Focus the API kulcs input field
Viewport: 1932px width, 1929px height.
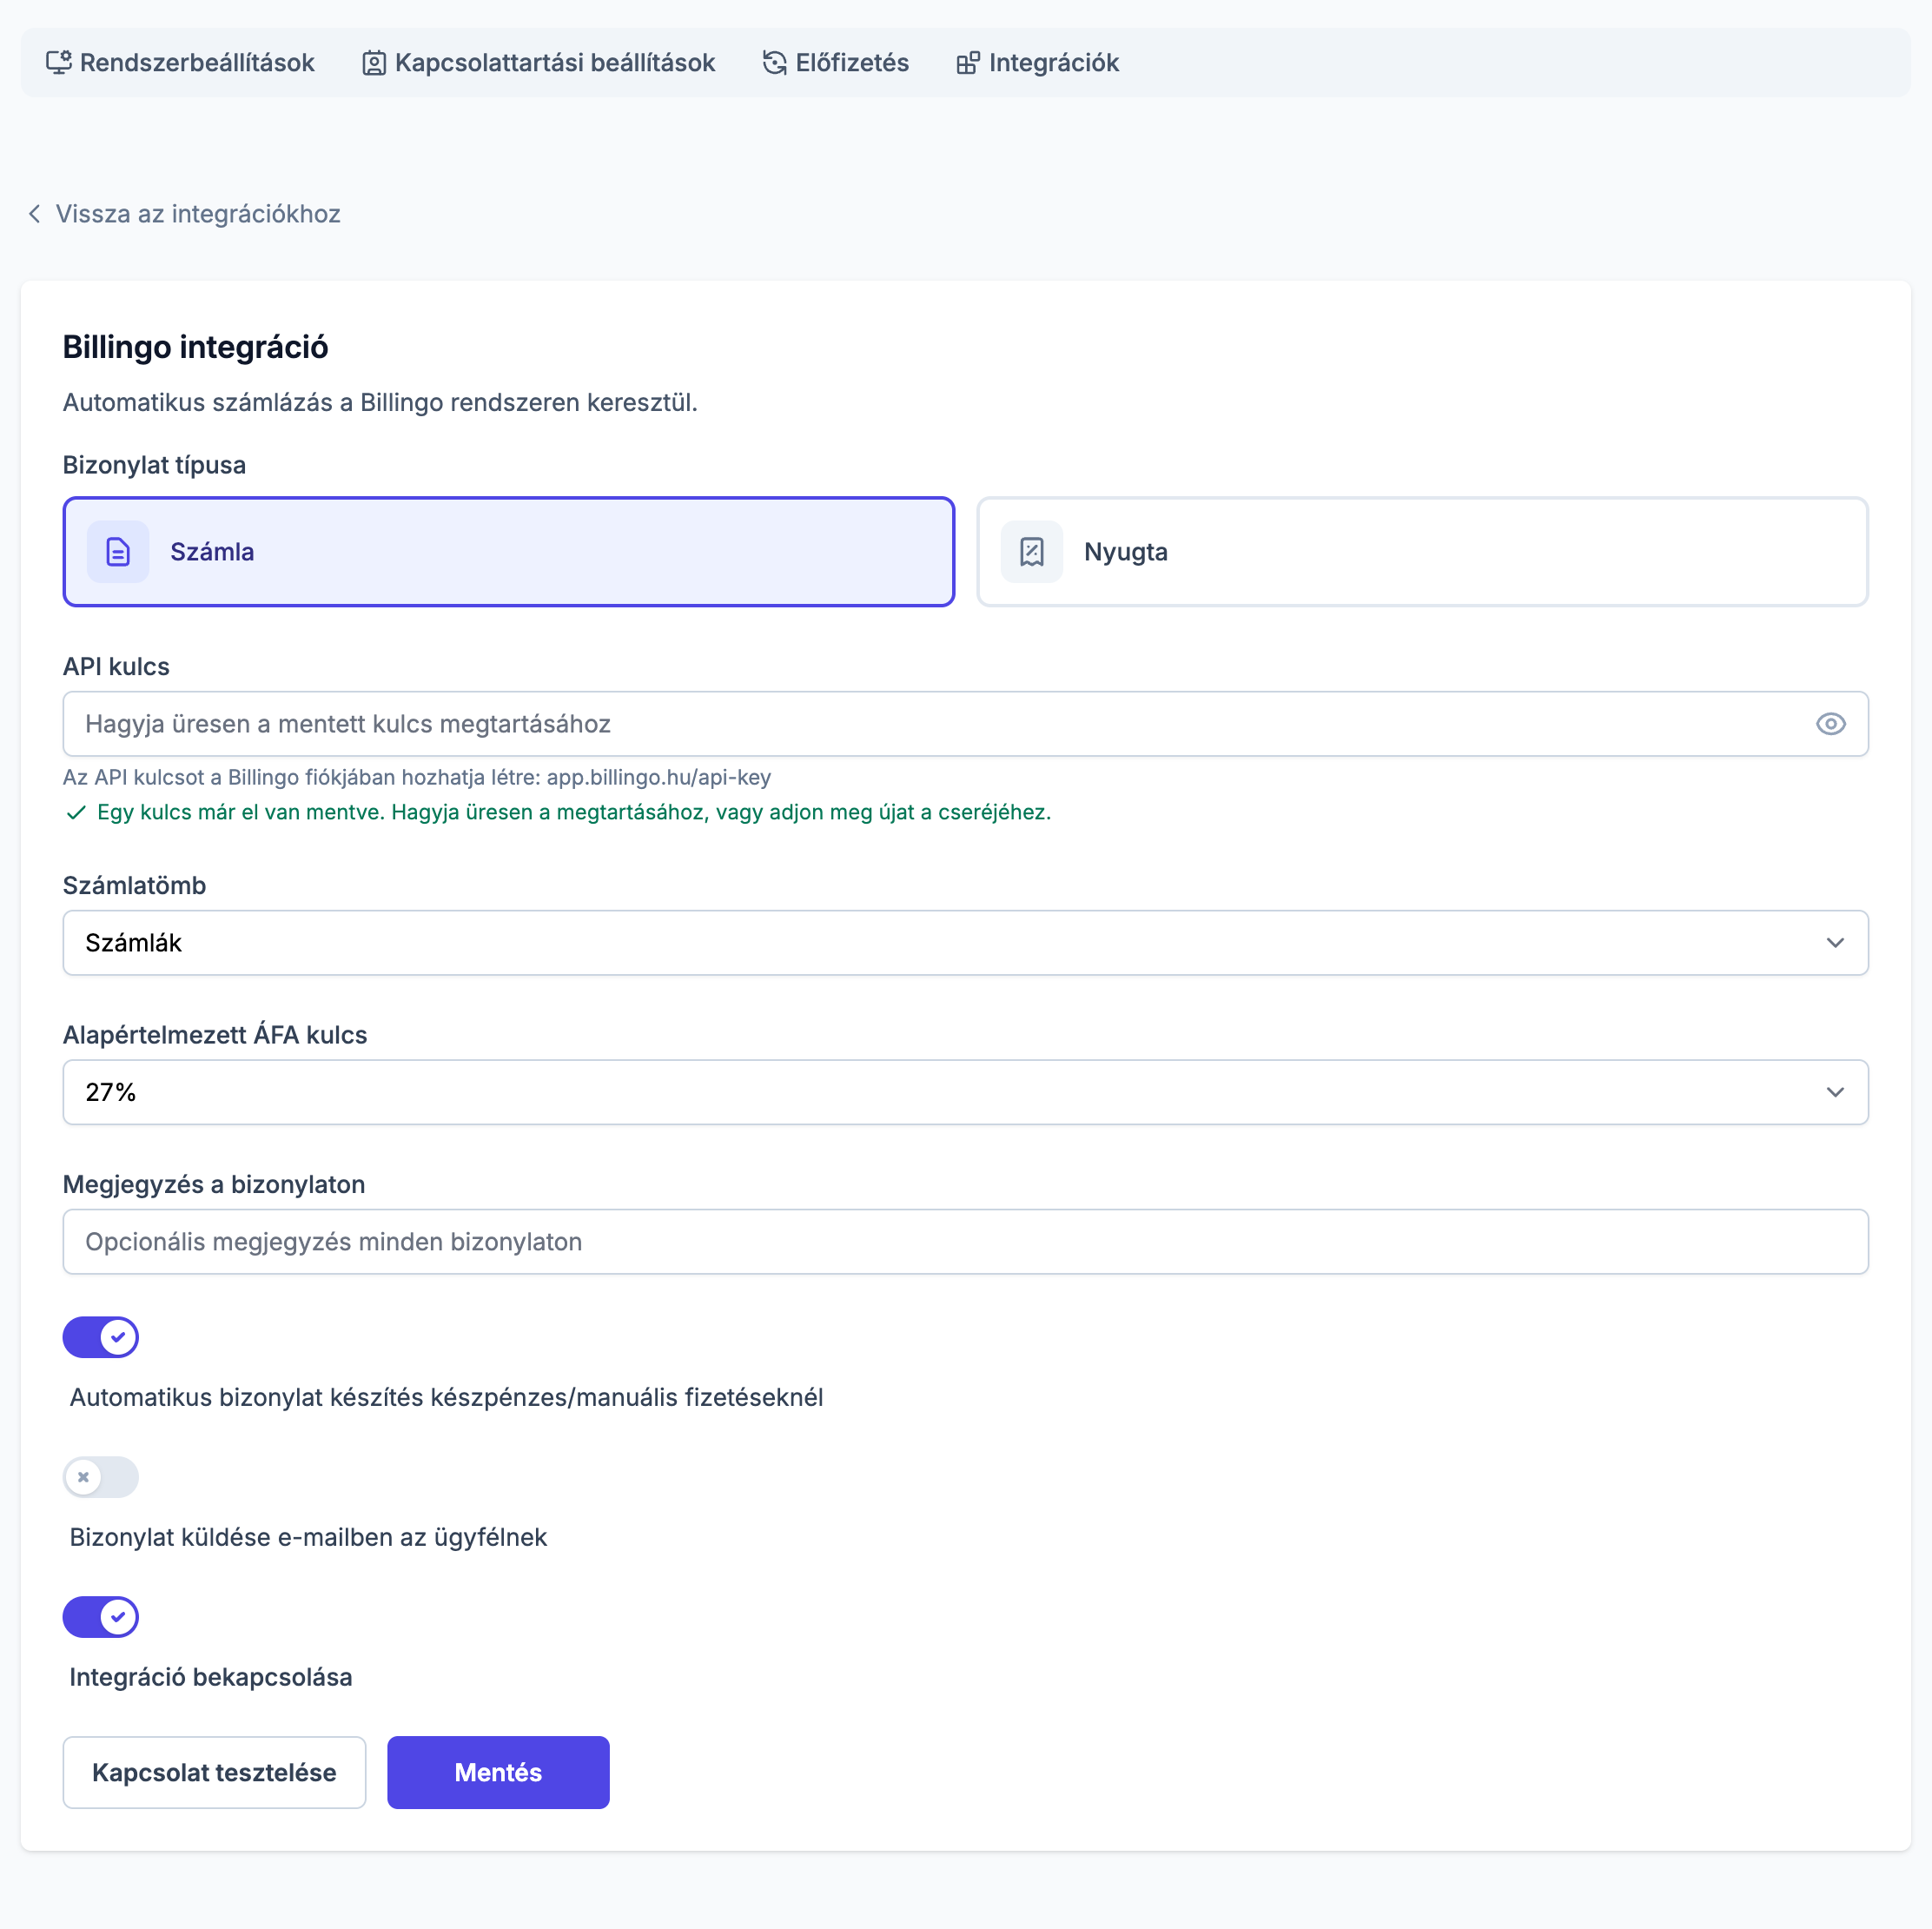[x=966, y=724]
